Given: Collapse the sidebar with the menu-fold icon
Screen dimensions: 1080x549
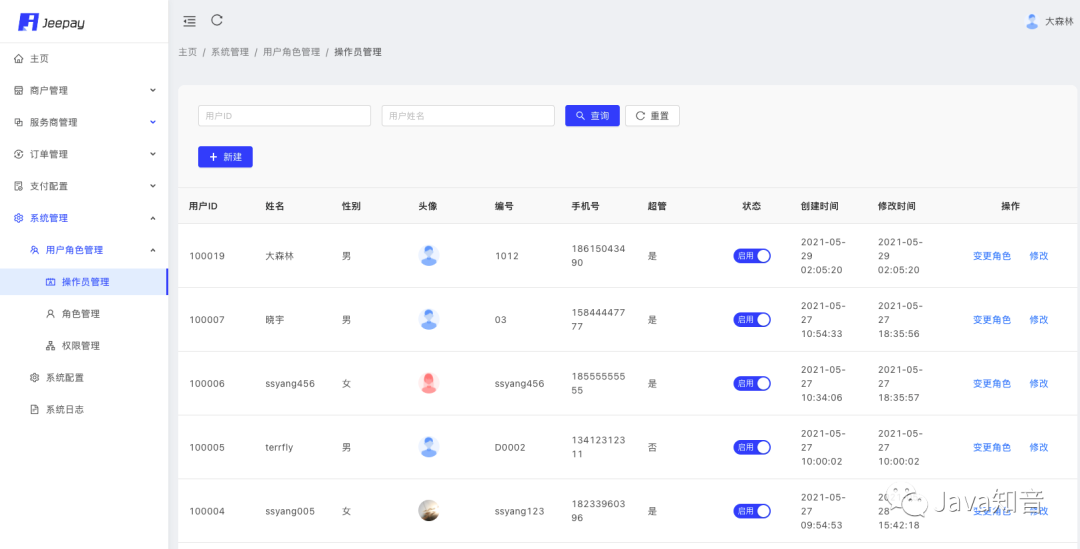Looking at the screenshot, I should coord(189,21).
